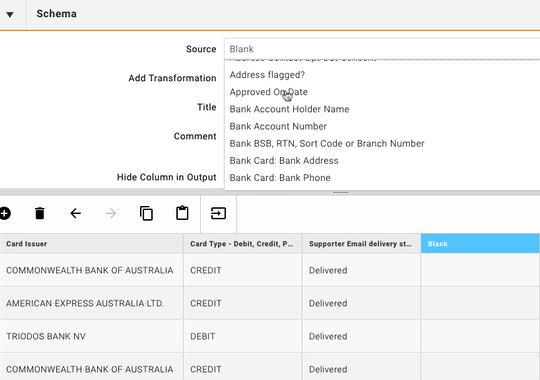Collapse the Schema panel triangle

[10, 14]
